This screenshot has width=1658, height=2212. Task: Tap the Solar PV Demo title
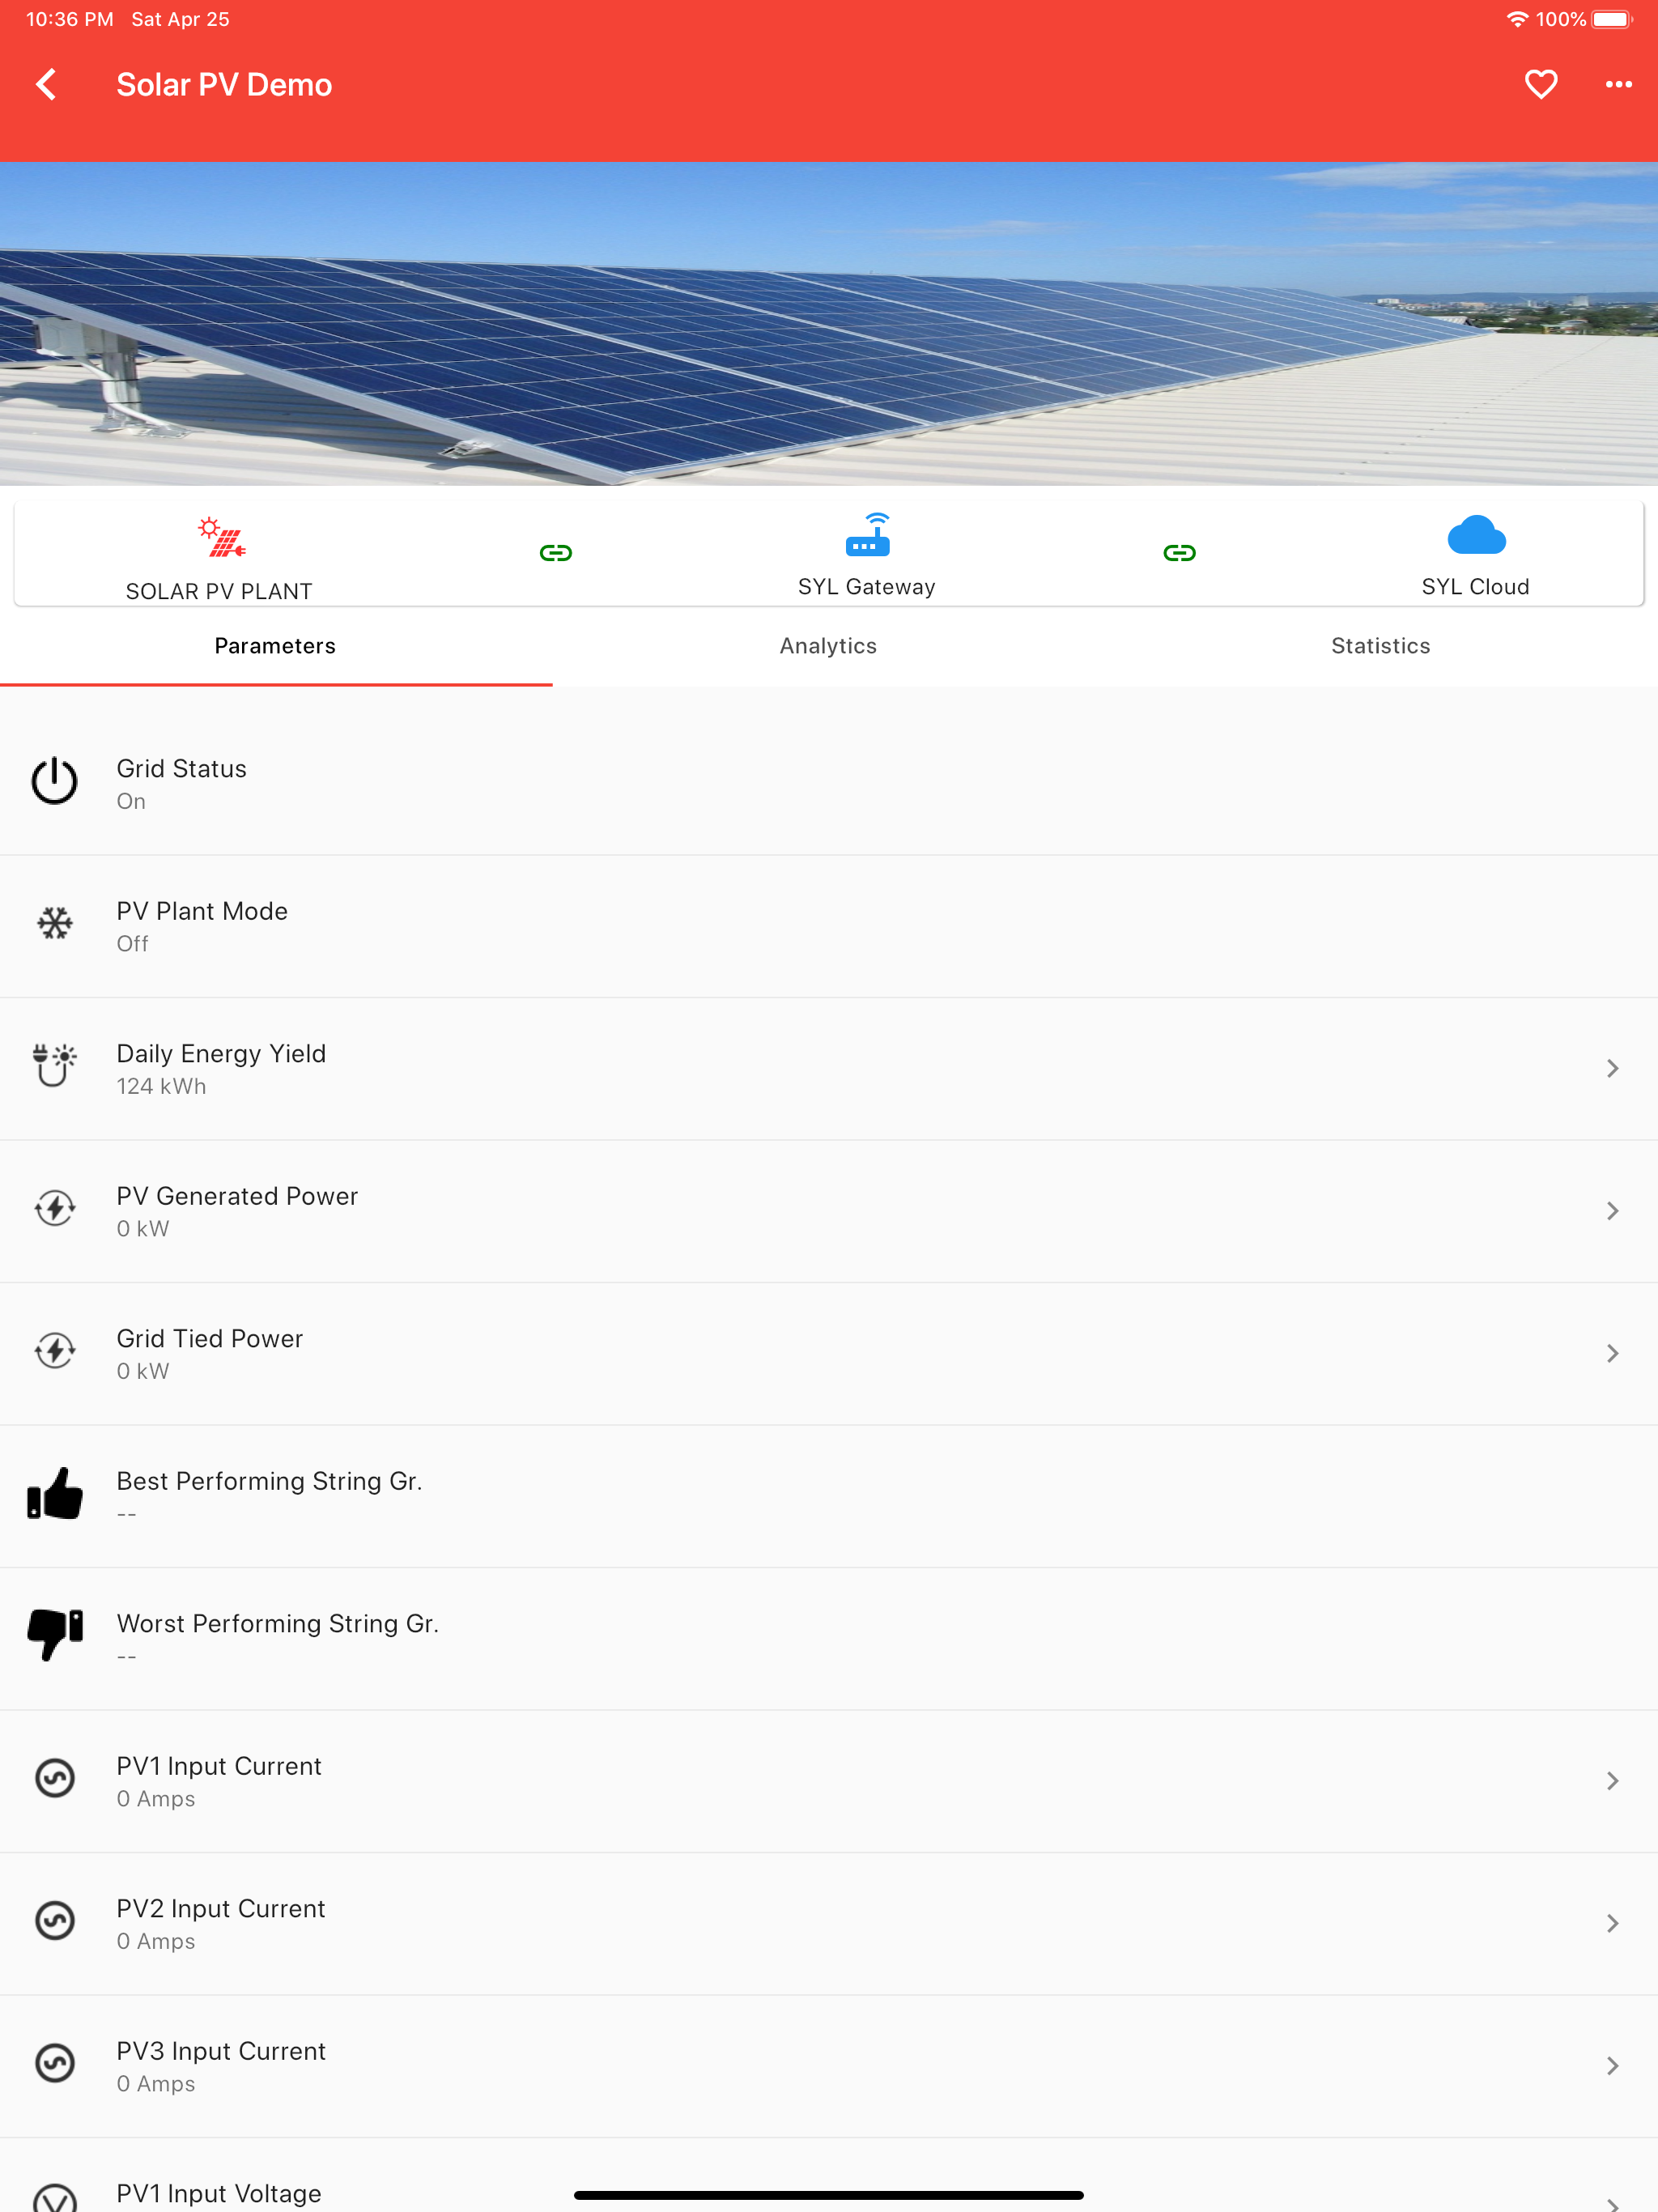point(224,85)
